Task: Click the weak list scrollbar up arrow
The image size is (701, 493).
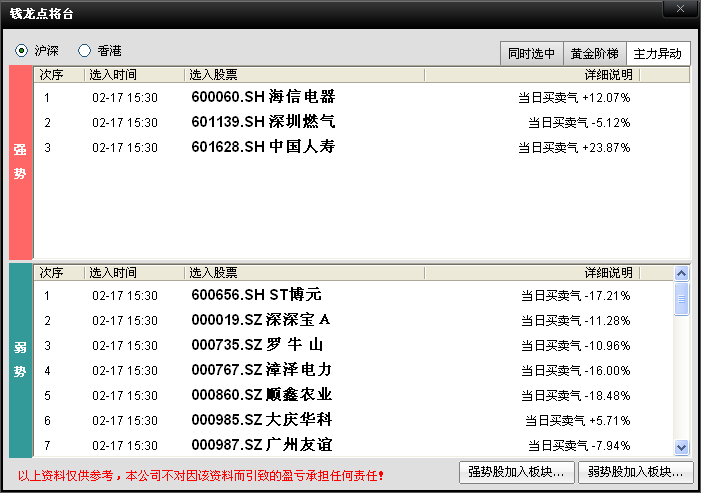Action: coord(681,273)
